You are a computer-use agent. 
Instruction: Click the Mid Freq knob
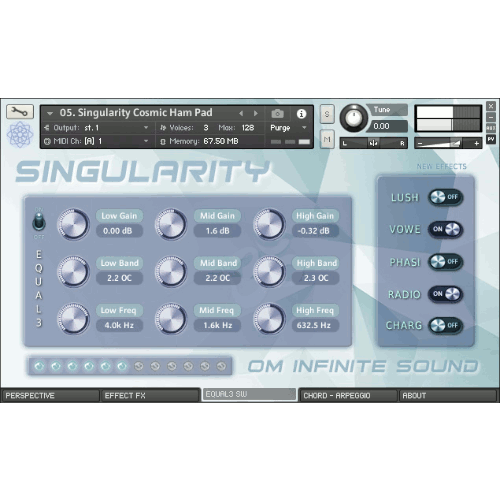tap(171, 318)
